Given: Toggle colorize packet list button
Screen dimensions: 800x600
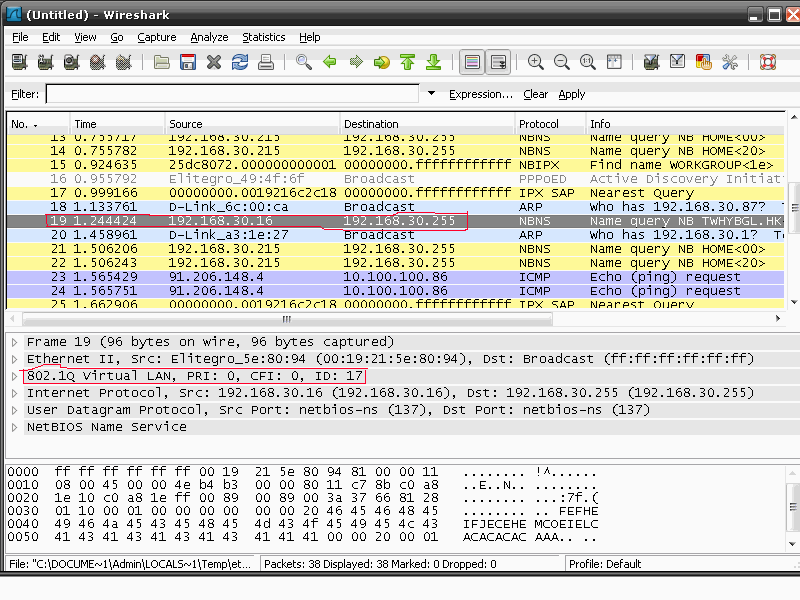Looking at the screenshot, I should pos(472,62).
